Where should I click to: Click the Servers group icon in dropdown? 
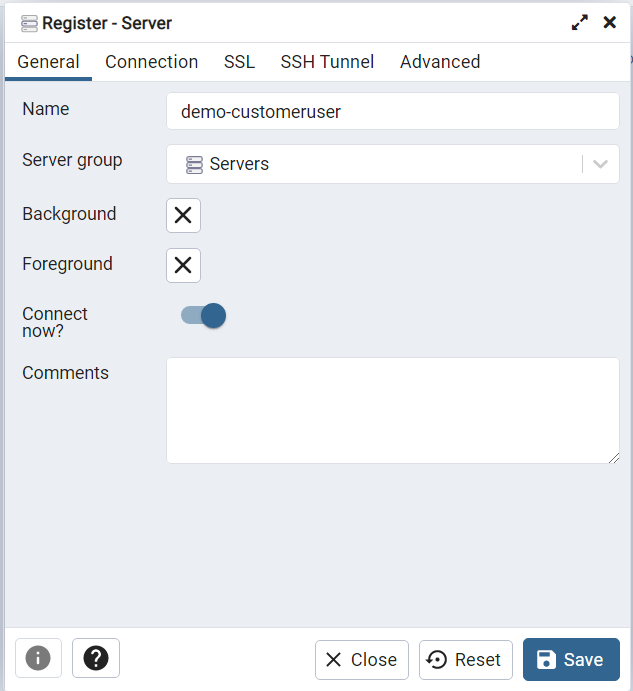click(194, 164)
